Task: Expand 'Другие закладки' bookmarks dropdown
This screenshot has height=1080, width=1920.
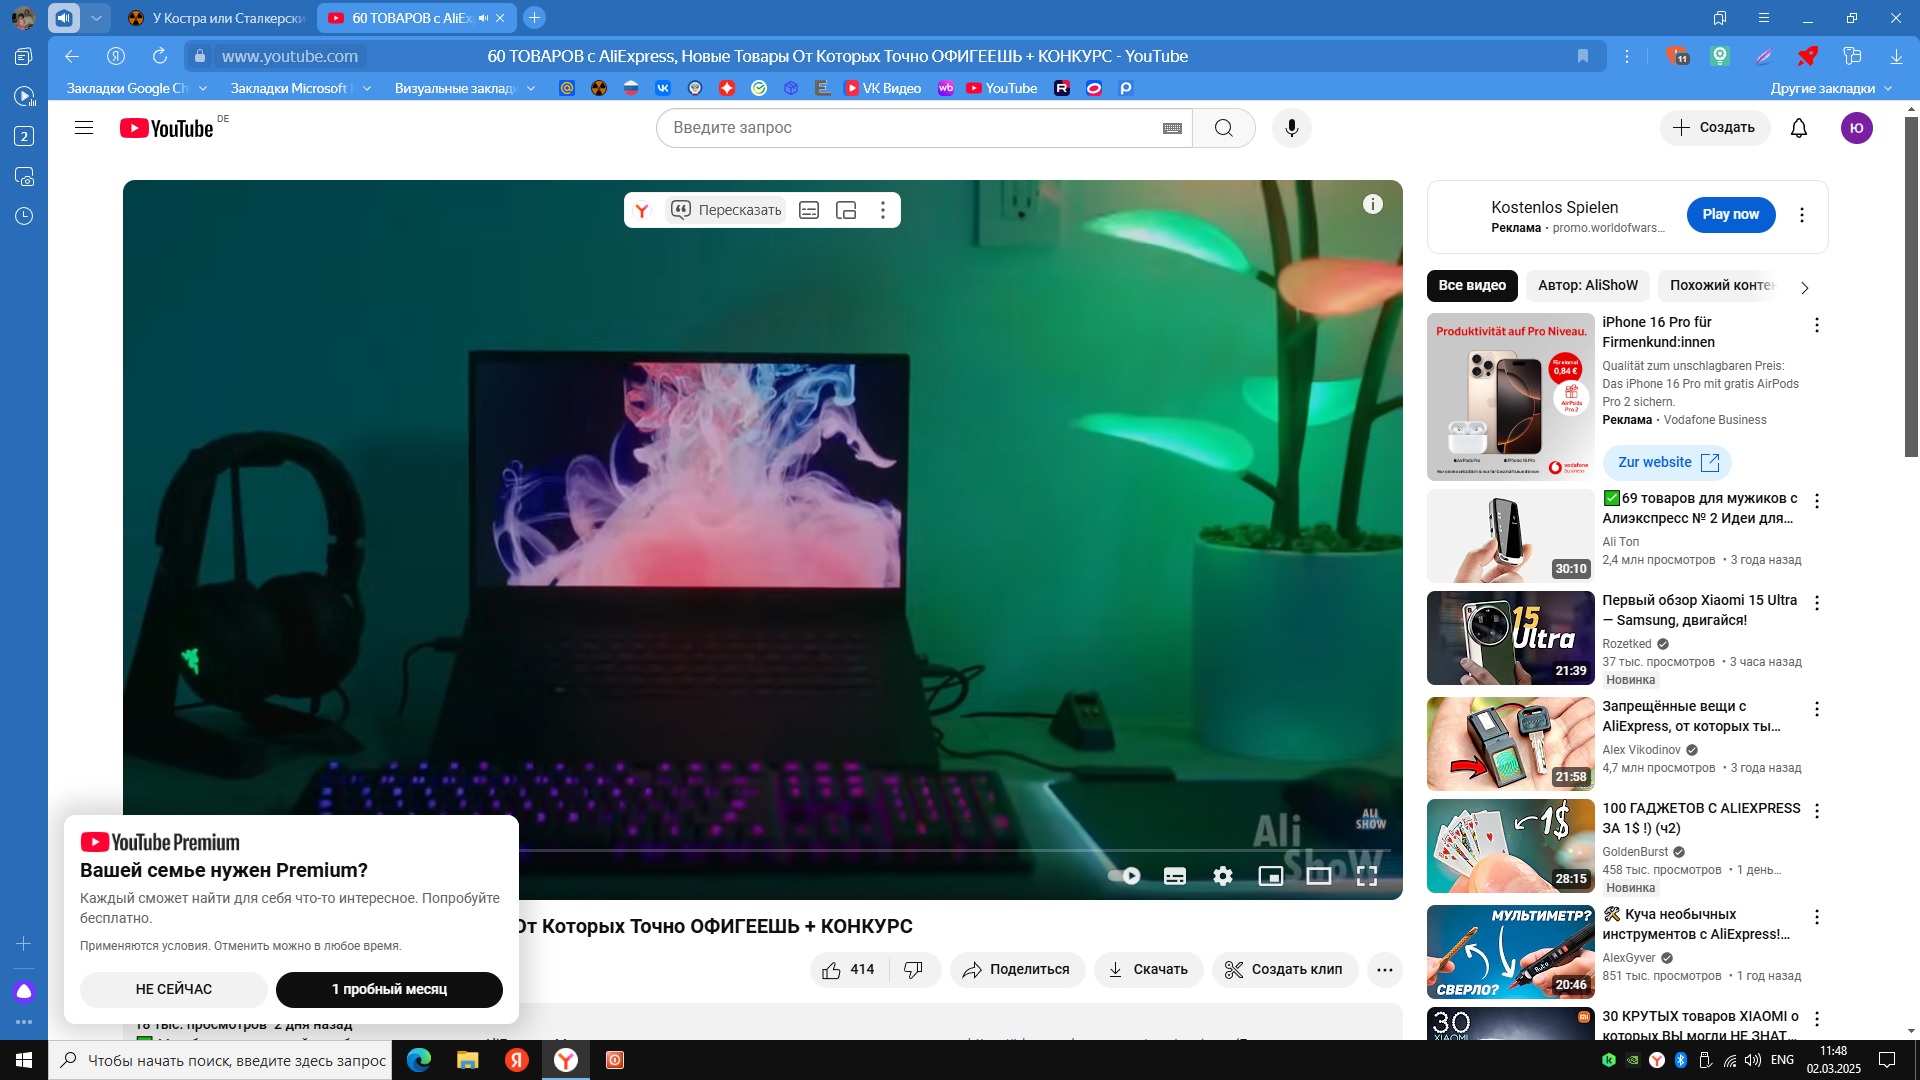Action: (x=1830, y=88)
